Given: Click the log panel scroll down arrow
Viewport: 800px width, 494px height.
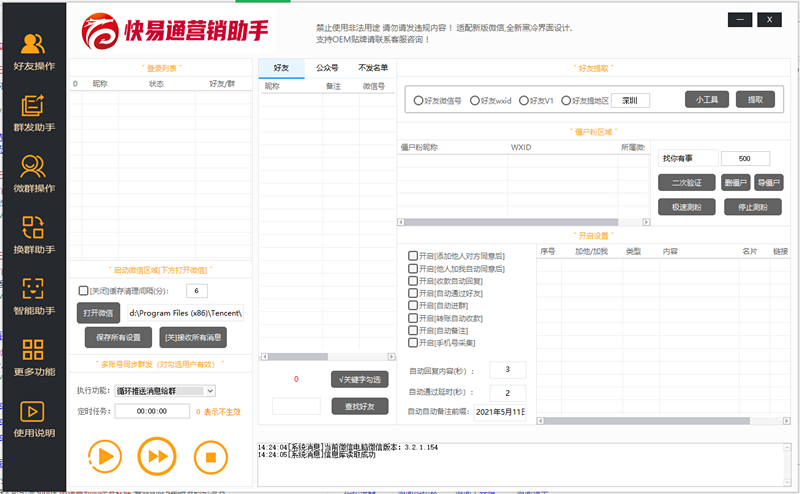Looking at the screenshot, I should pyautogui.click(x=786, y=482).
